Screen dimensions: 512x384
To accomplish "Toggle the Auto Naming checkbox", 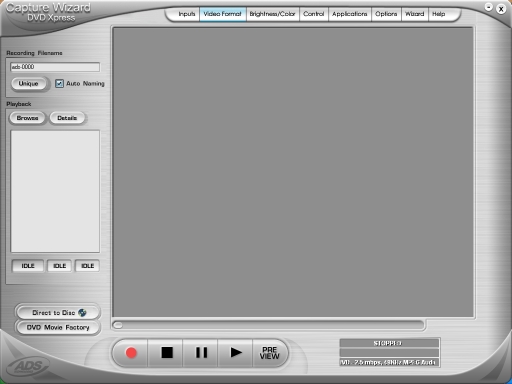I will tap(59, 83).
